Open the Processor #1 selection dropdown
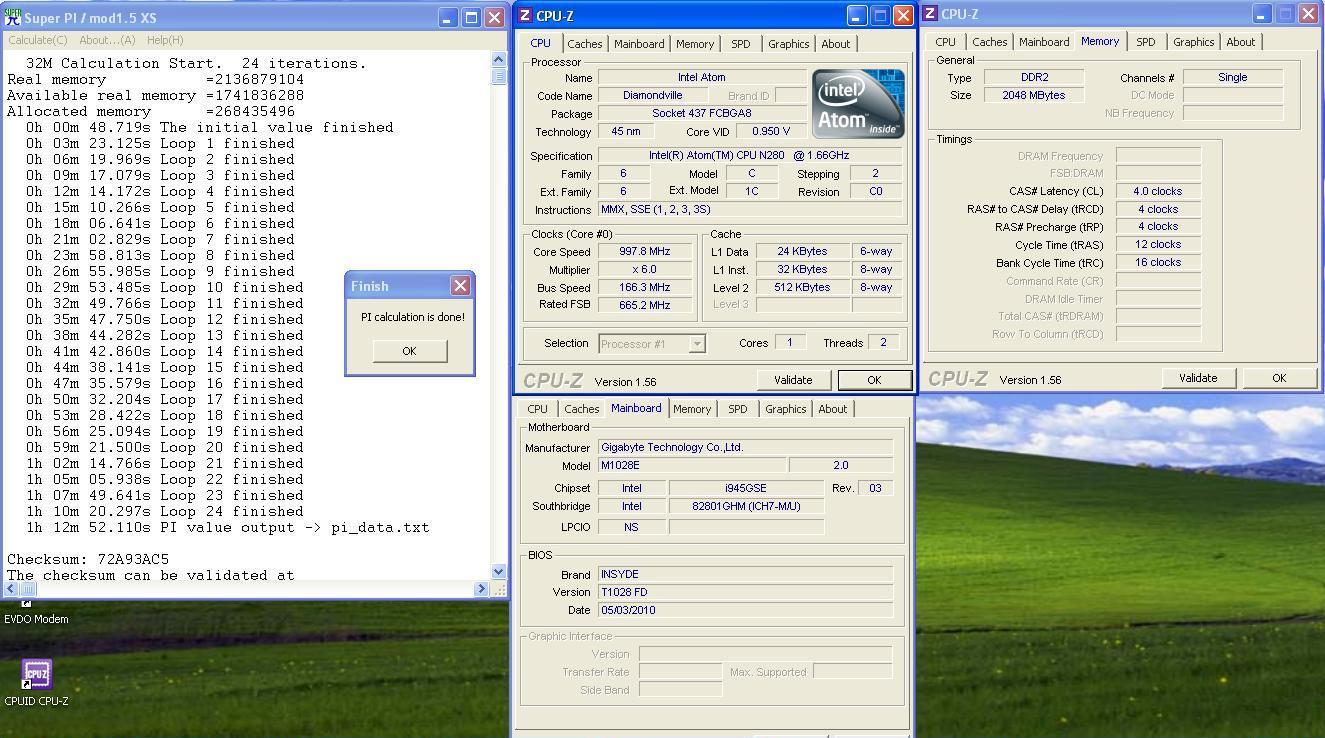The height and width of the screenshot is (738, 1325). click(697, 344)
